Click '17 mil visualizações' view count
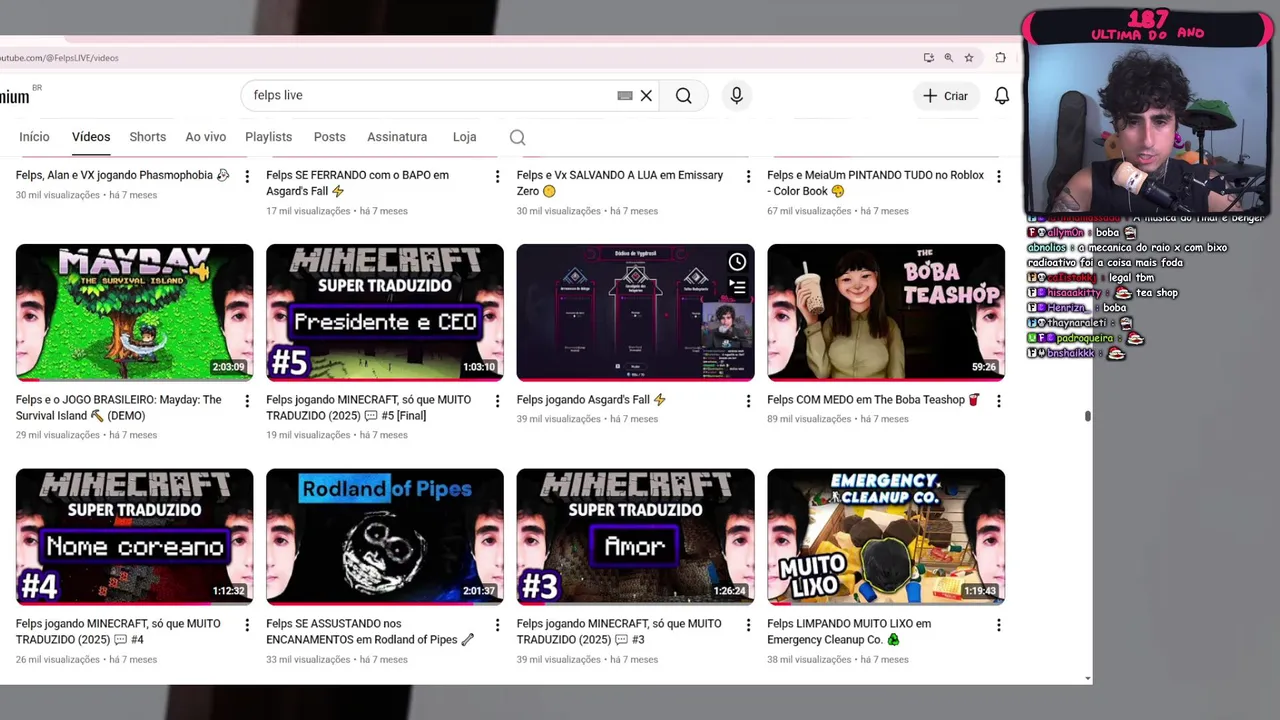The image size is (1280, 720). pyautogui.click(x=308, y=211)
